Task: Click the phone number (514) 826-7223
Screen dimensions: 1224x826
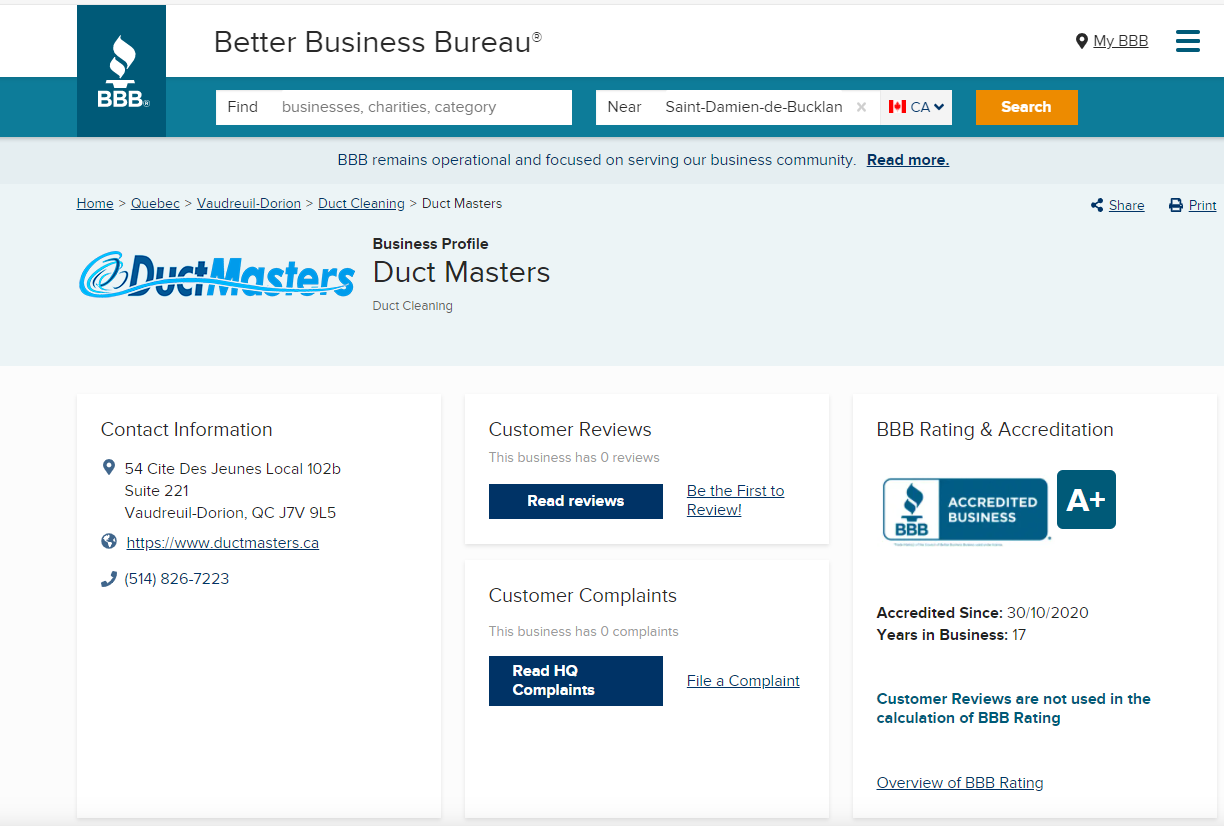Action: point(177,579)
